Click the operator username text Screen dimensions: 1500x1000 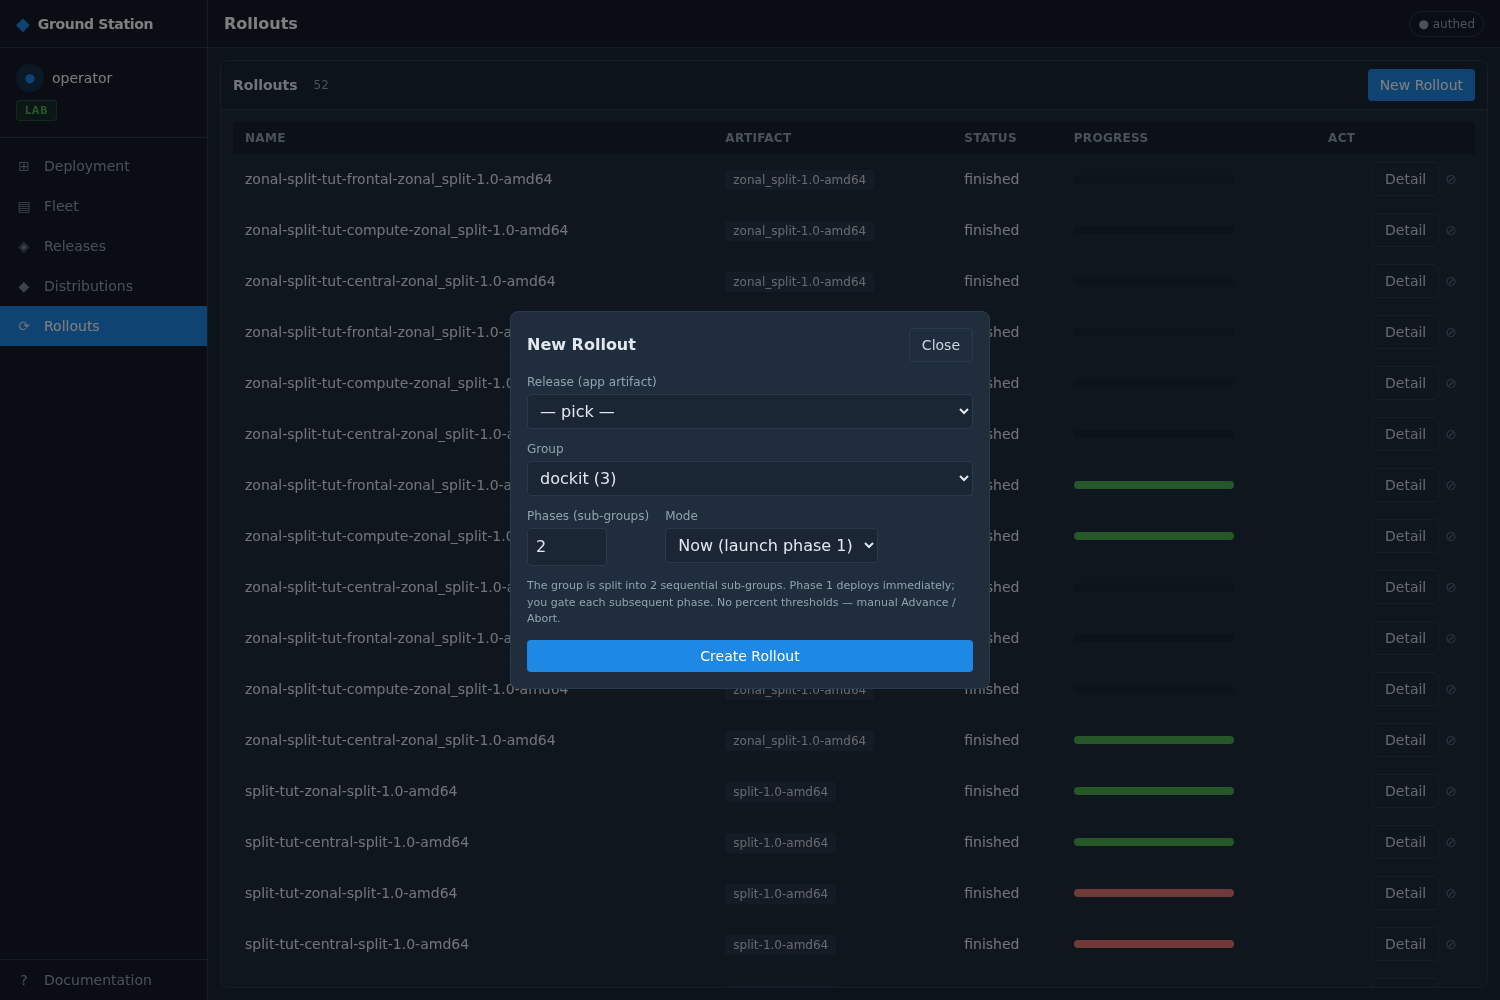pos(82,78)
